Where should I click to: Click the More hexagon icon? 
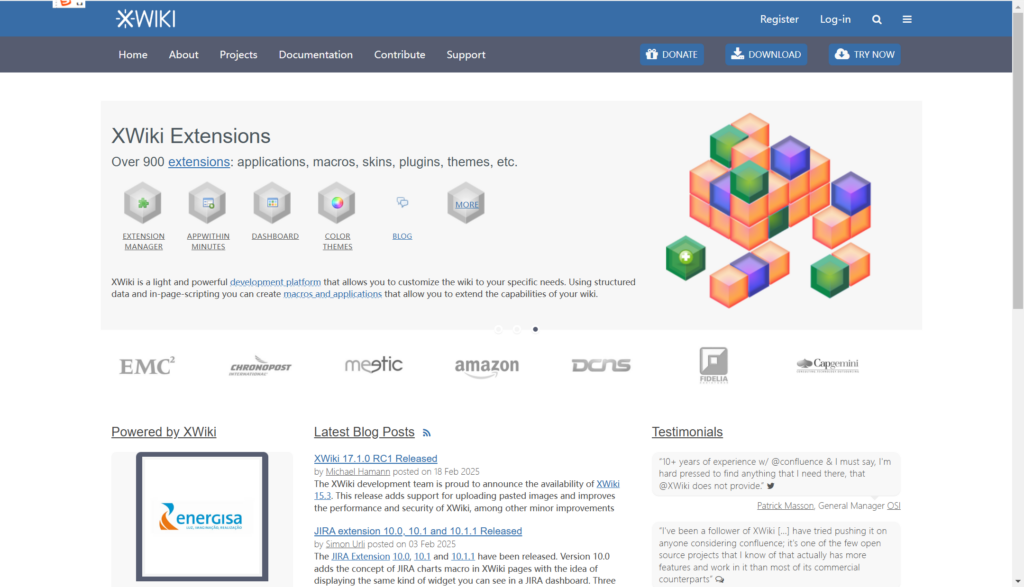click(x=466, y=204)
